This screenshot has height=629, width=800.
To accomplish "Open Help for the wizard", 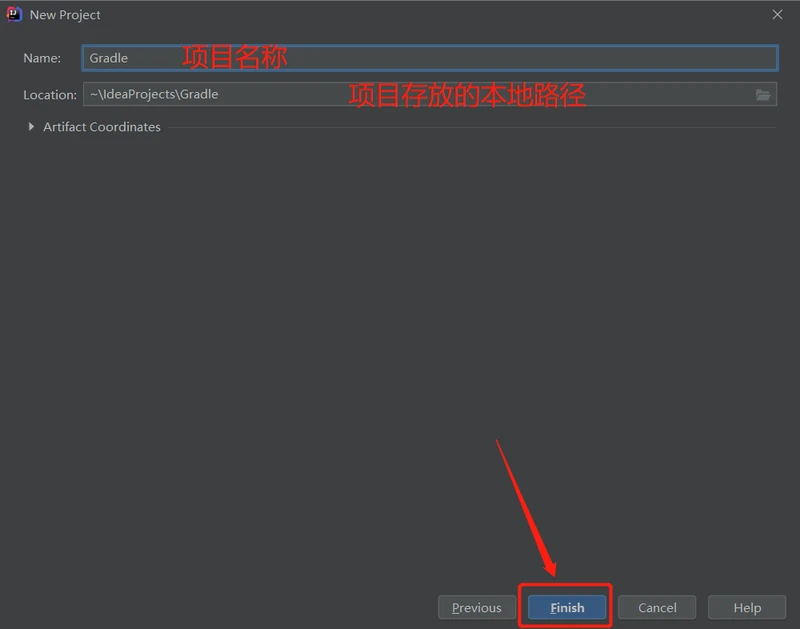I will (746, 607).
